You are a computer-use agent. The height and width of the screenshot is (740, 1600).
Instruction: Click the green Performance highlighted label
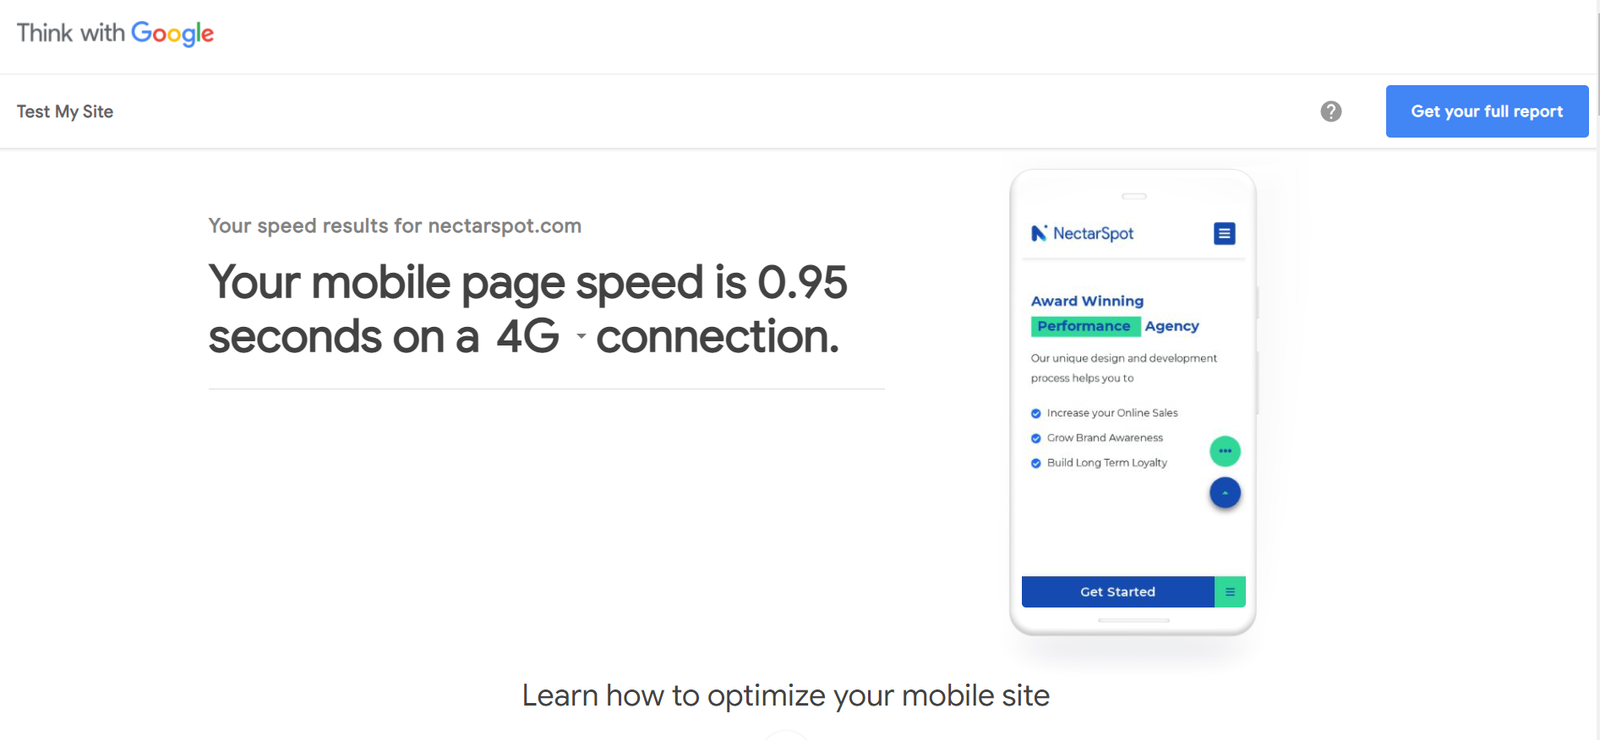[1084, 326]
